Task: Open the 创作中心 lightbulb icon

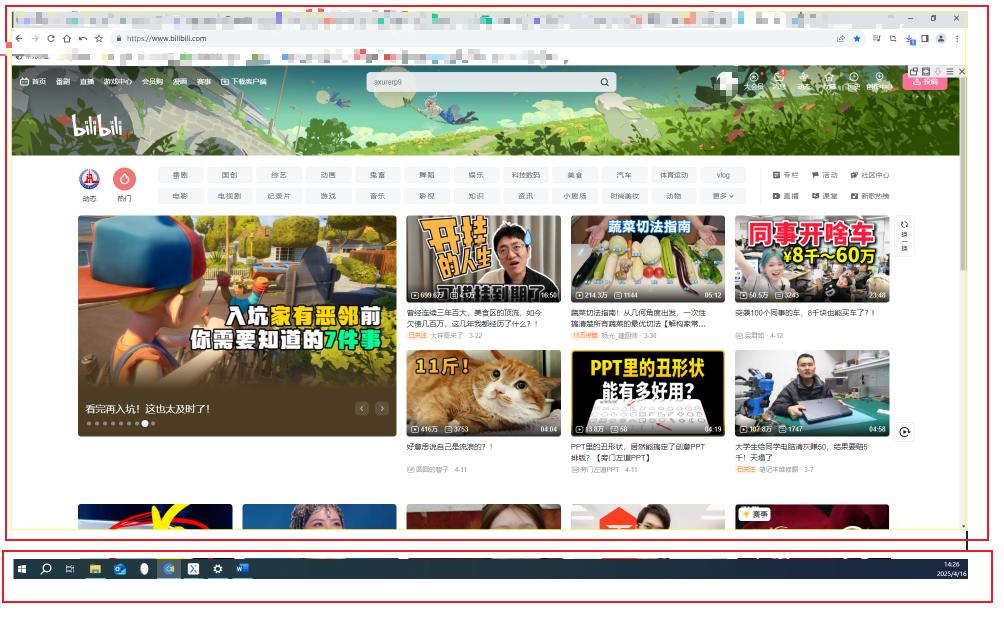Action: (879, 81)
